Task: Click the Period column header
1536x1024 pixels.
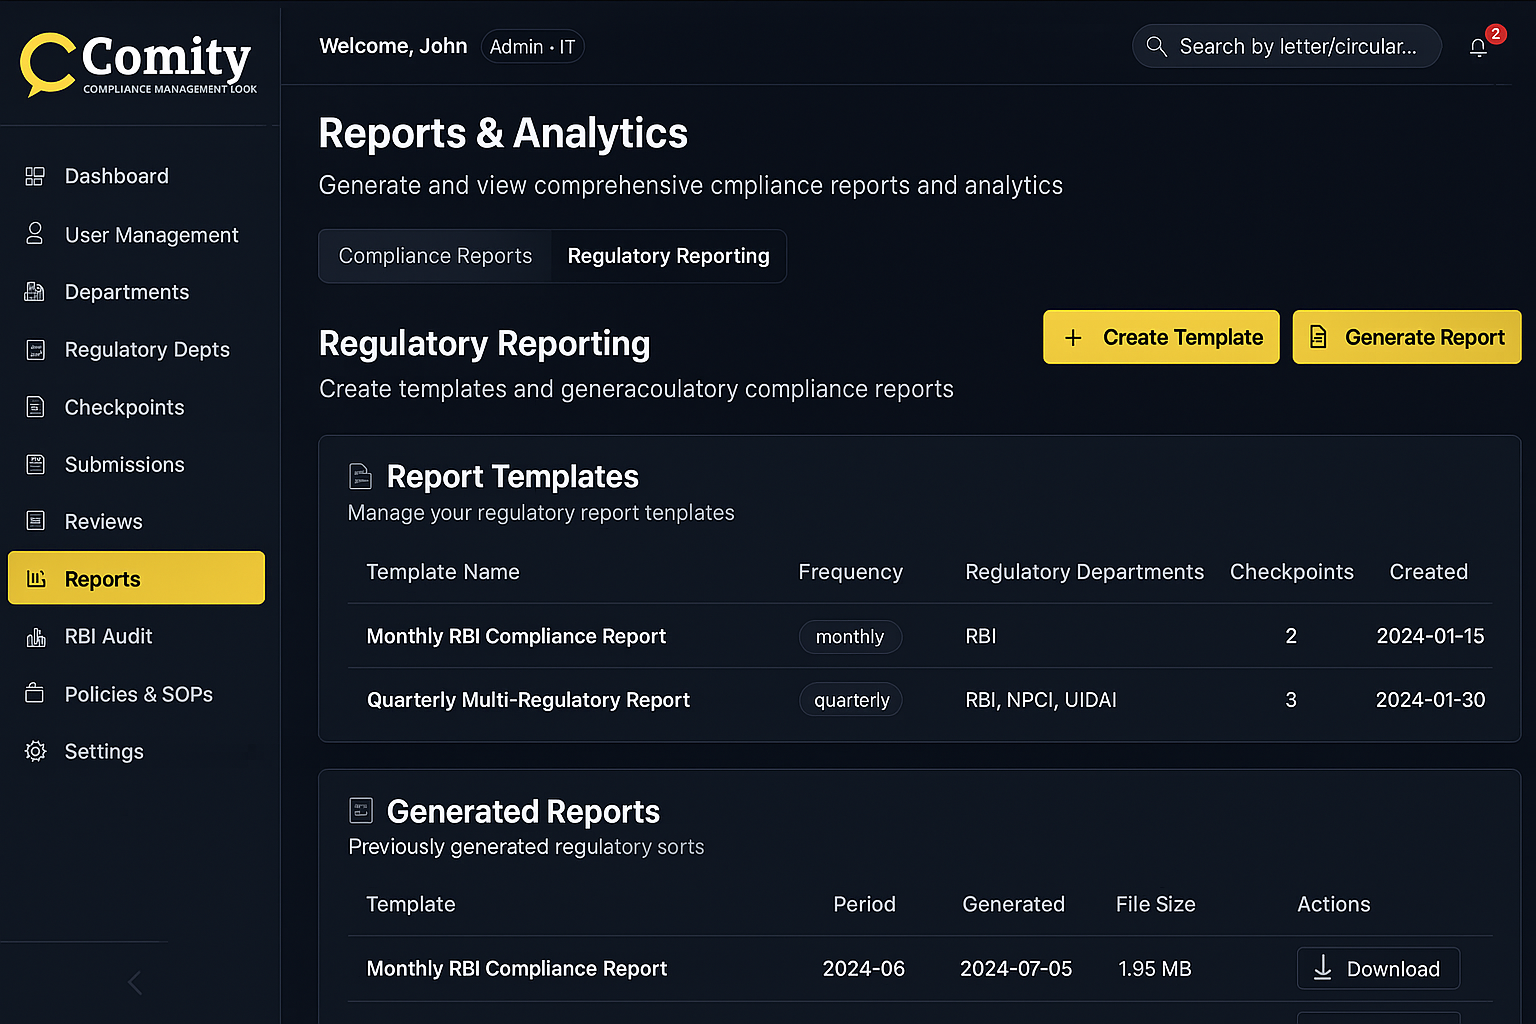Action: click(864, 904)
